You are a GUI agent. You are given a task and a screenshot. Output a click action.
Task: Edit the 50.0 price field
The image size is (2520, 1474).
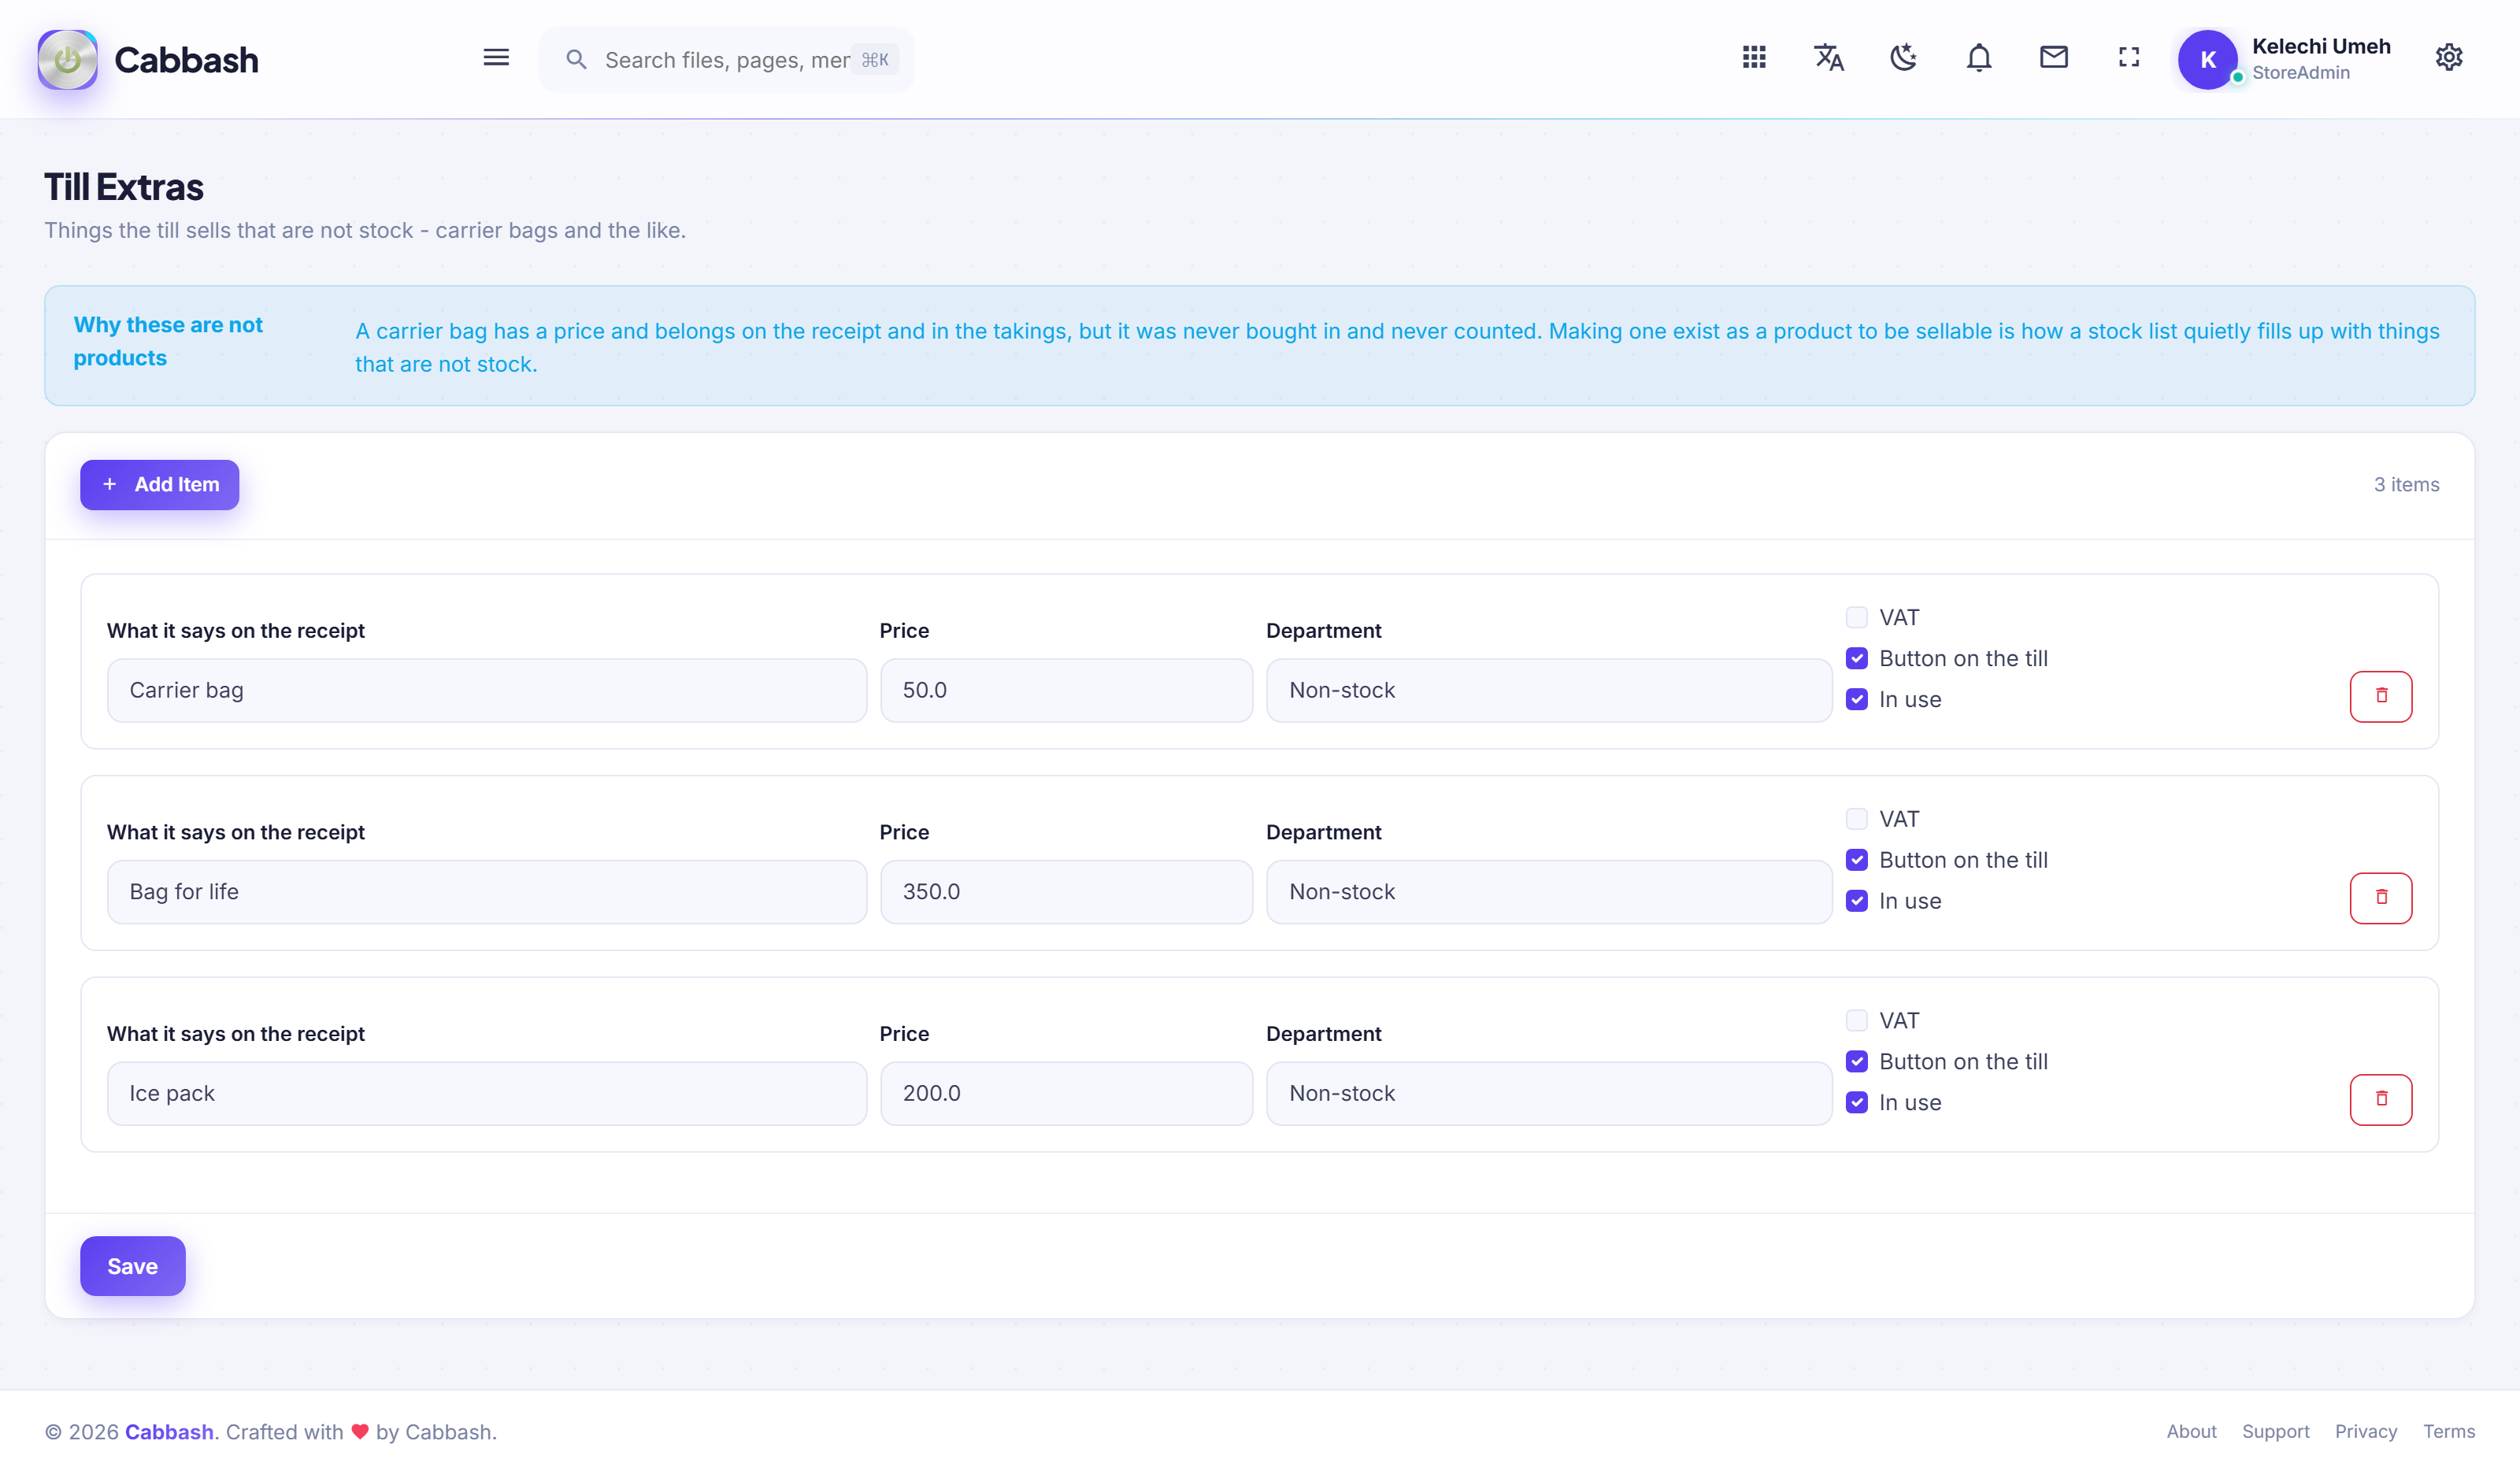(1066, 690)
